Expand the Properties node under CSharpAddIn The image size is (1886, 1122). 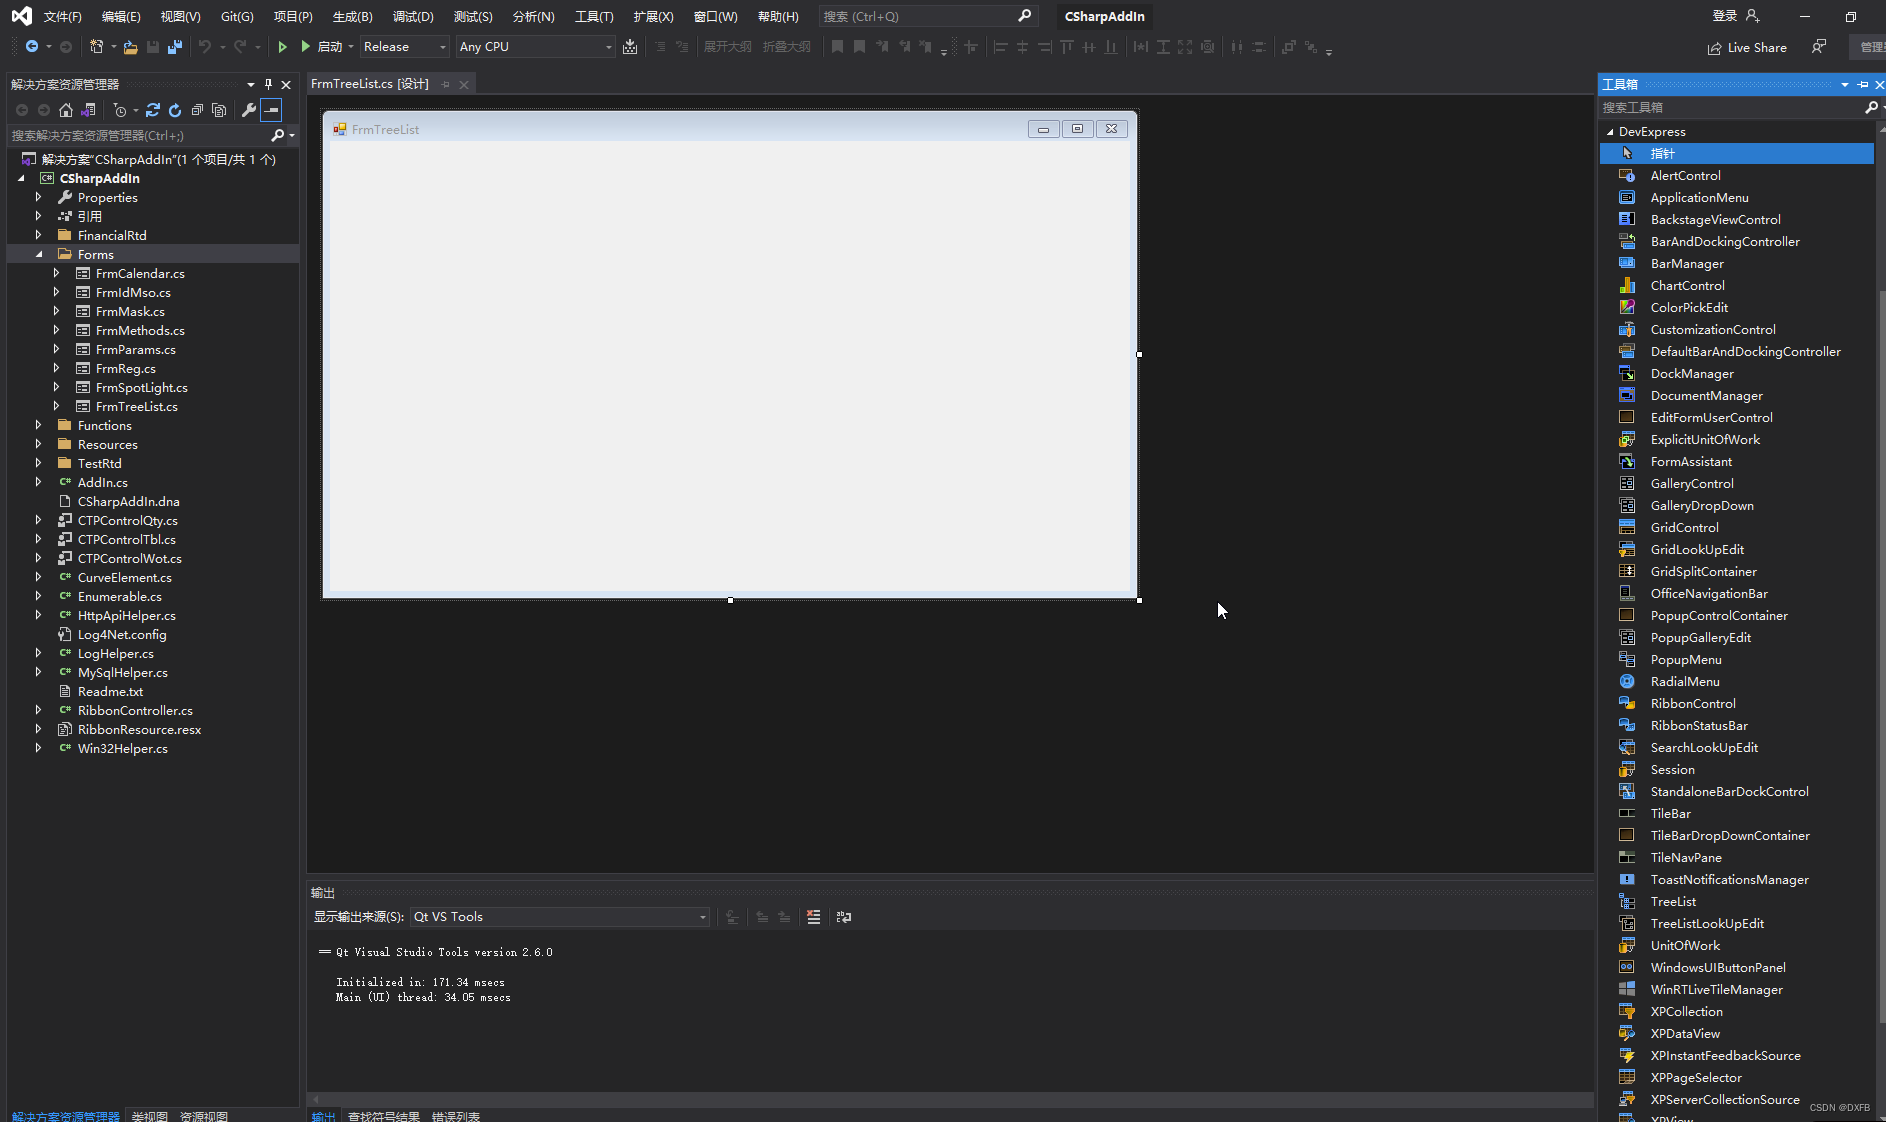pos(38,197)
